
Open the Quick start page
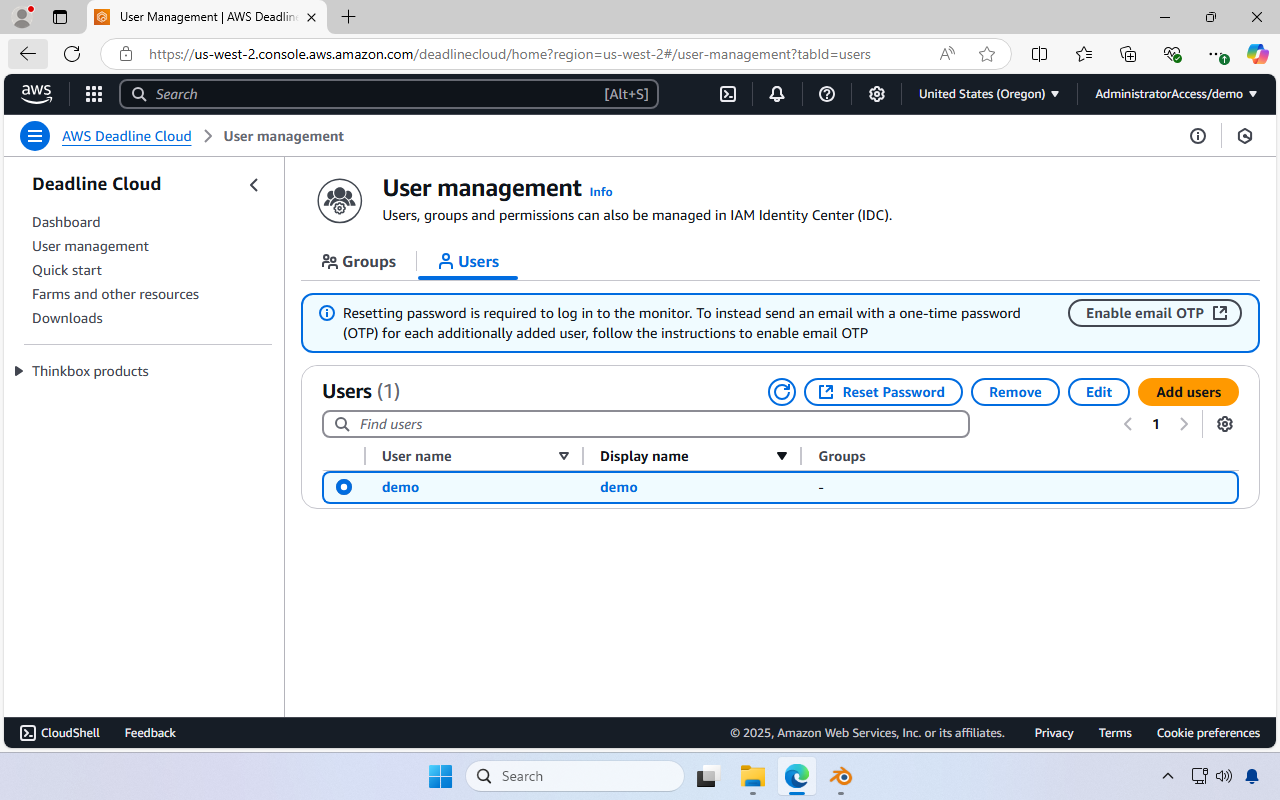click(x=66, y=269)
